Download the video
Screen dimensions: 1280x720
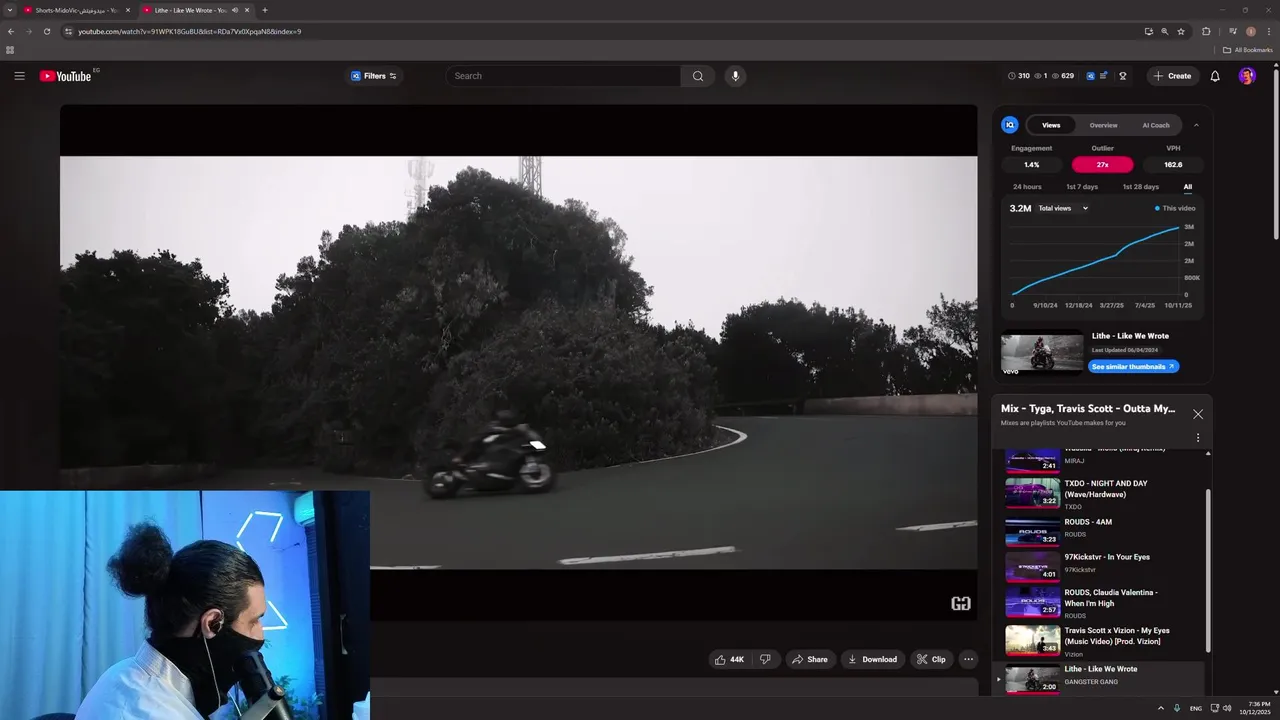(873, 660)
